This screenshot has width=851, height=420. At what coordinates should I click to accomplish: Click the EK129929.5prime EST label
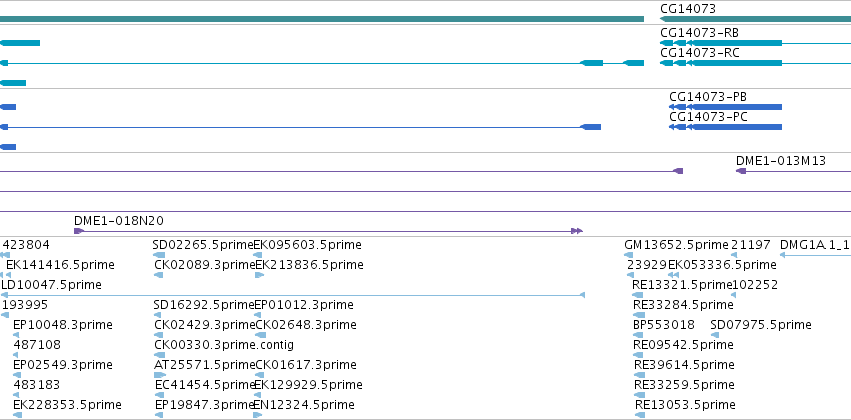(x=309, y=385)
